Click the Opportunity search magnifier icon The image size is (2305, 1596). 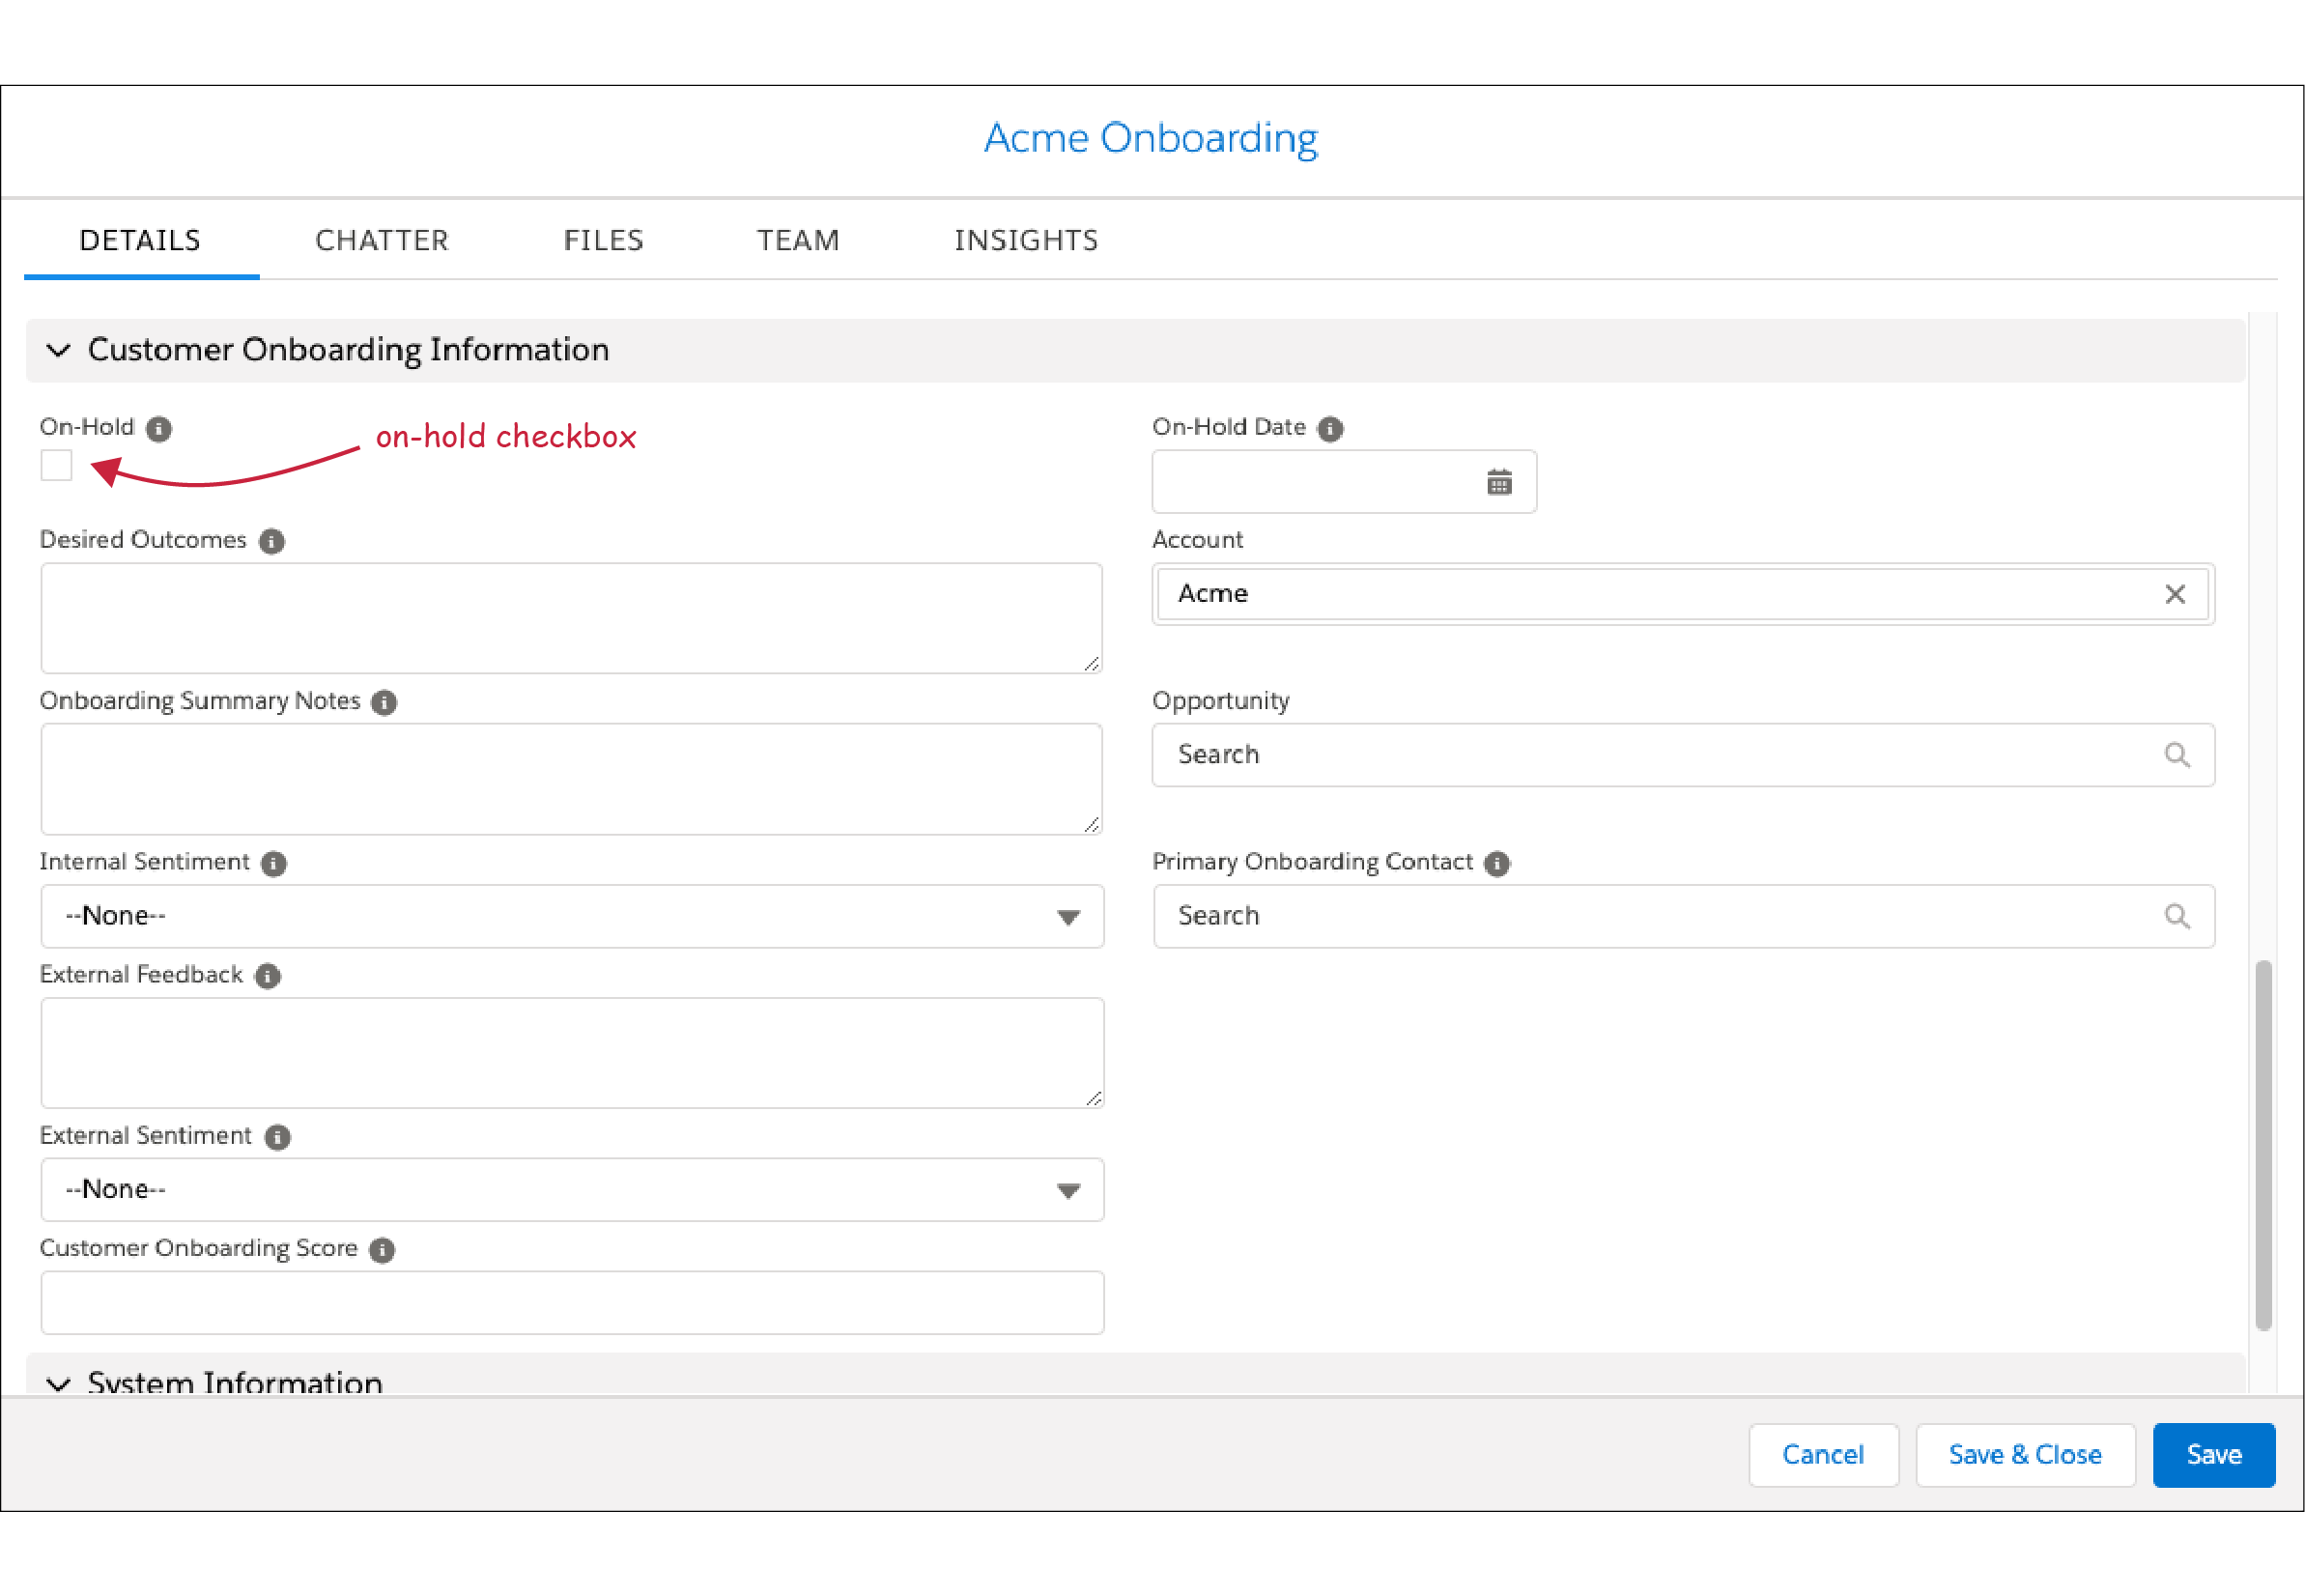2177,756
